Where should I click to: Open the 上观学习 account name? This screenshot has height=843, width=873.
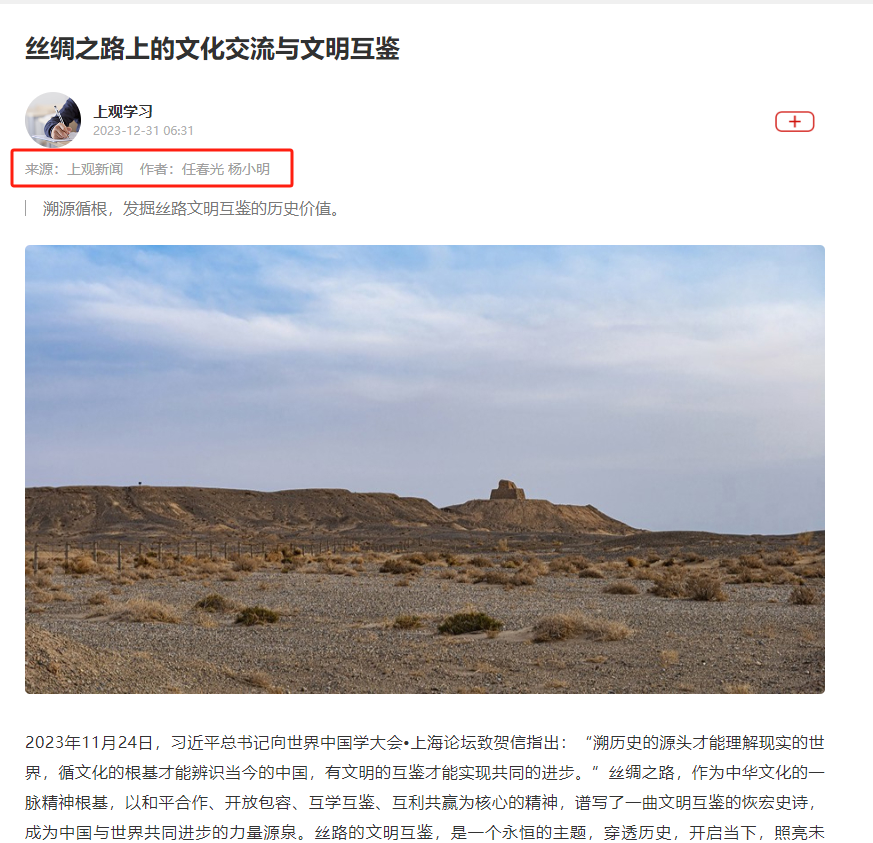123,111
